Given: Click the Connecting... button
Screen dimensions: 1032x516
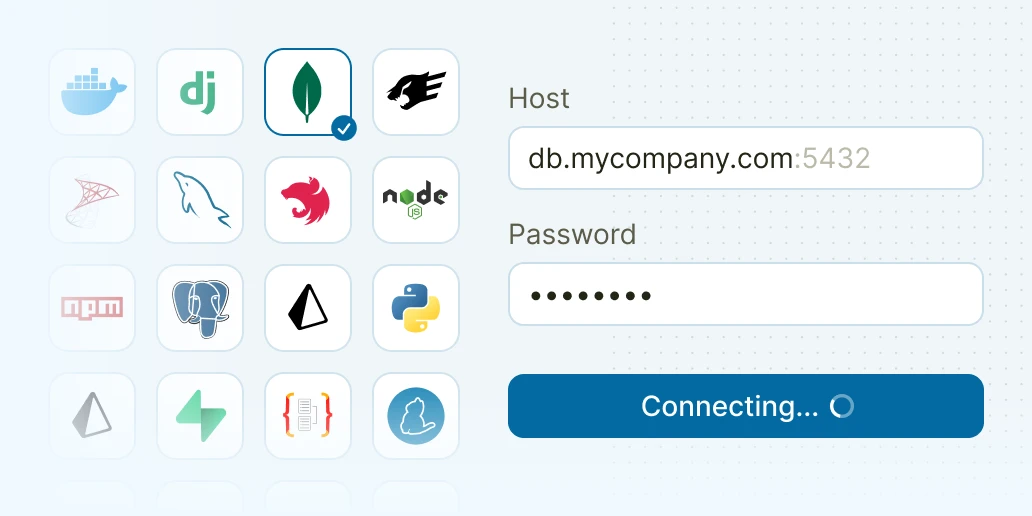Looking at the screenshot, I should pyautogui.click(x=746, y=406).
